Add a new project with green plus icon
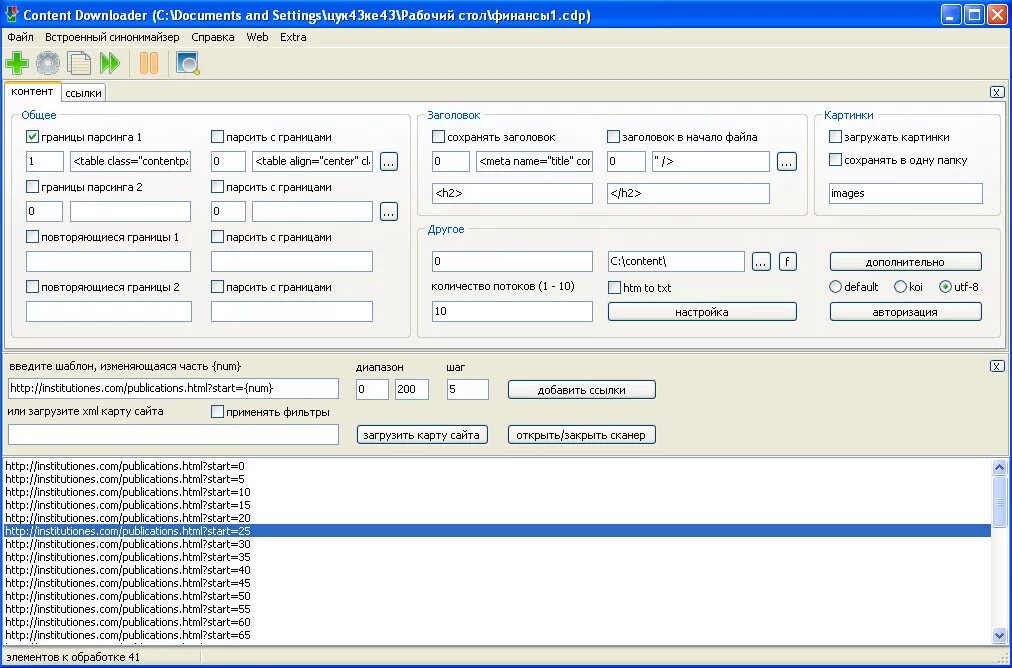The width and height of the screenshot is (1012, 668). click(16, 63)
